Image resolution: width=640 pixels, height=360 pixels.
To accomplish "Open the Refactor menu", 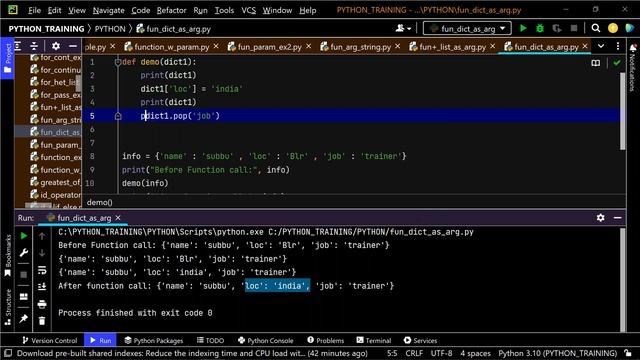I will (x=171, y=10).
